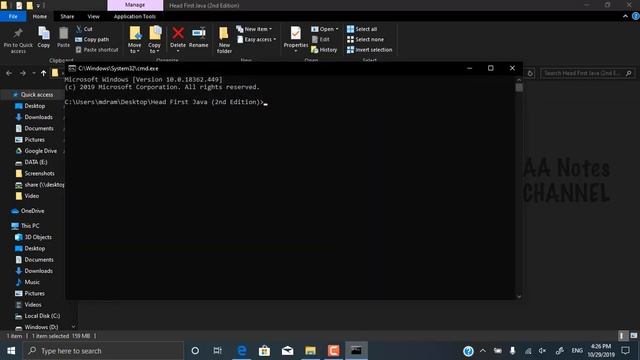Image resolution: width=640 pixels, height=360 pixels.
Task: Click the refresh button by address bar
Action: point(530,73)
